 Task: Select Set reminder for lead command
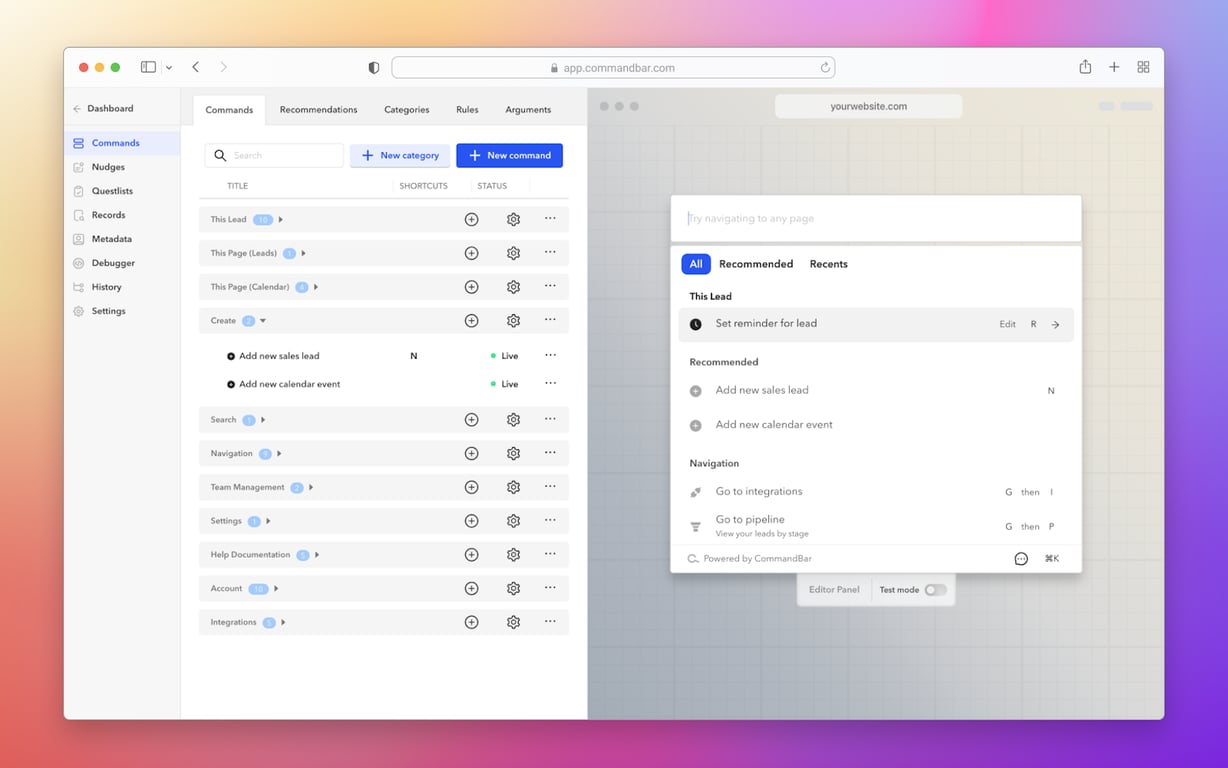point(876,324)
